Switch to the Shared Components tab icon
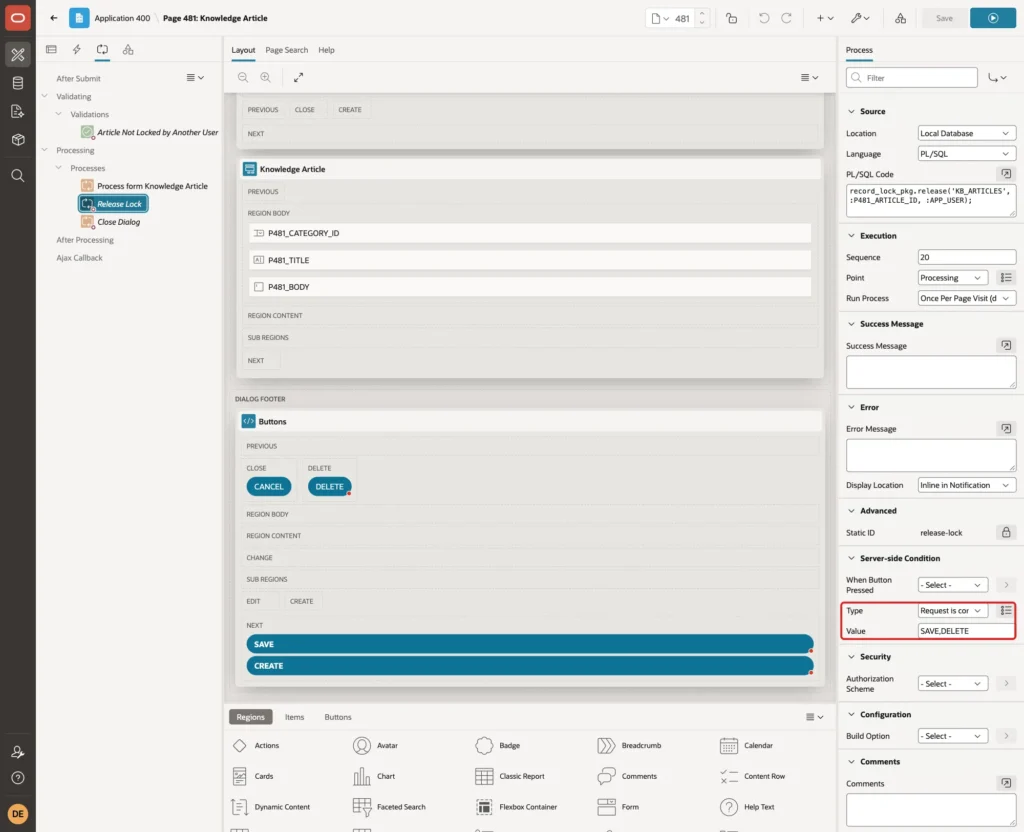1024x832 pixels. coord(128,50)
